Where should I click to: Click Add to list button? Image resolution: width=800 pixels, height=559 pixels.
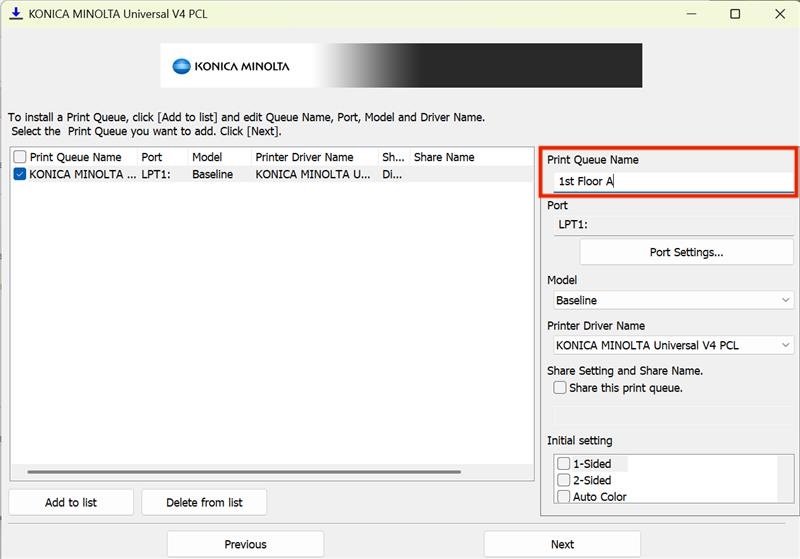coord(71,502)
